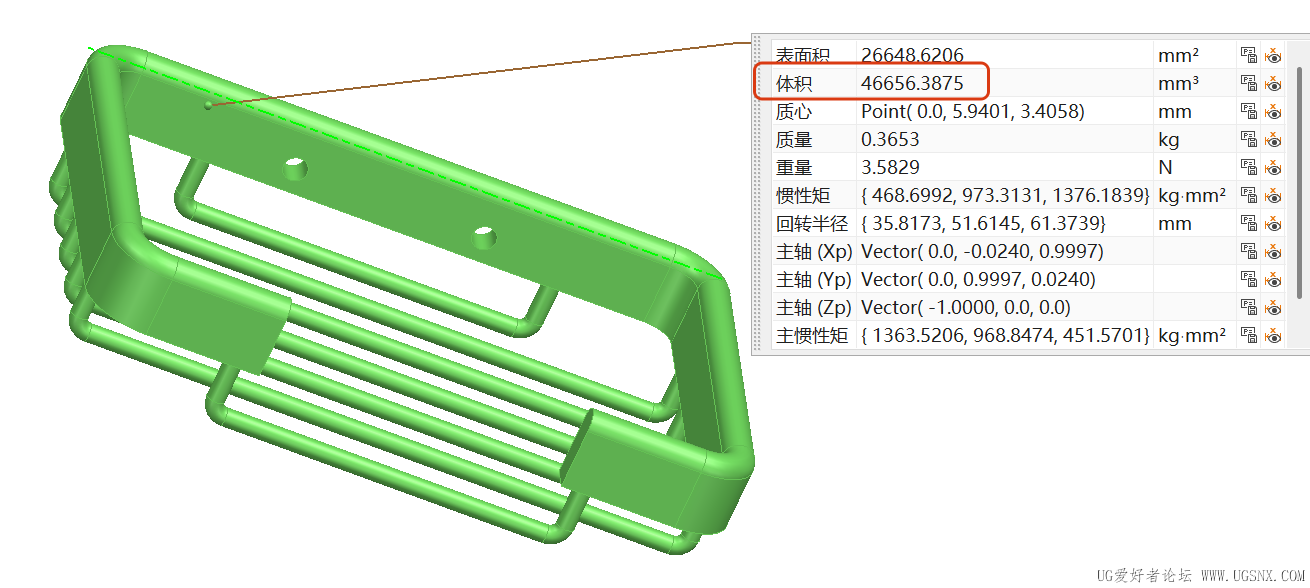This screenshot has width=1310, height=588.
Task: Create expression from the 主轴 (Xp) row
Action: (x=1250, y=251)
